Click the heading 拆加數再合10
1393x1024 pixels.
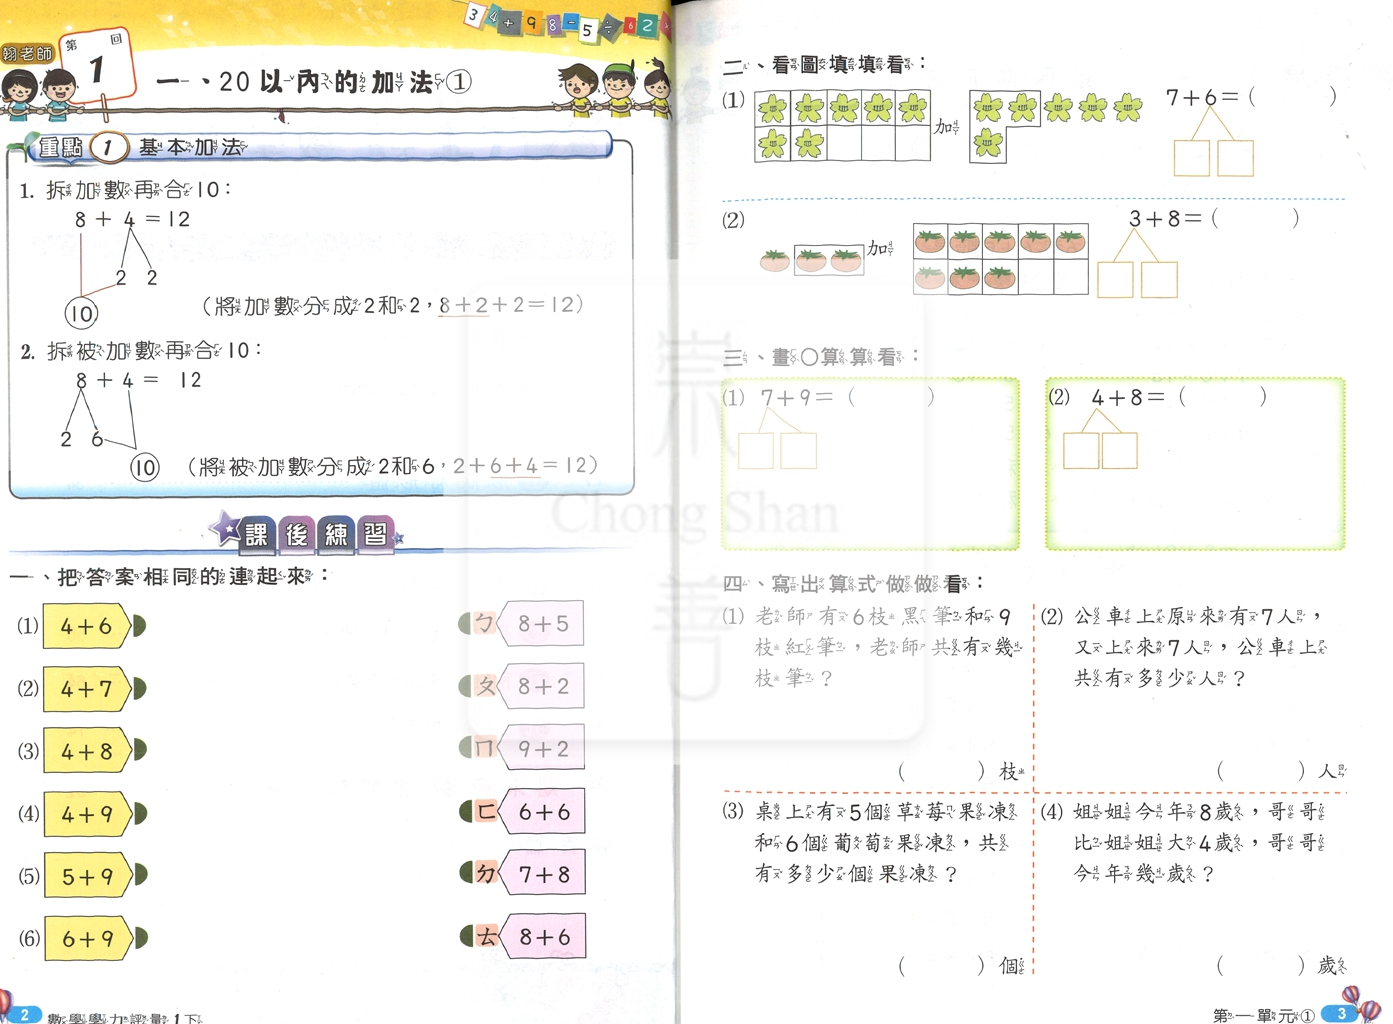[137, 189]
